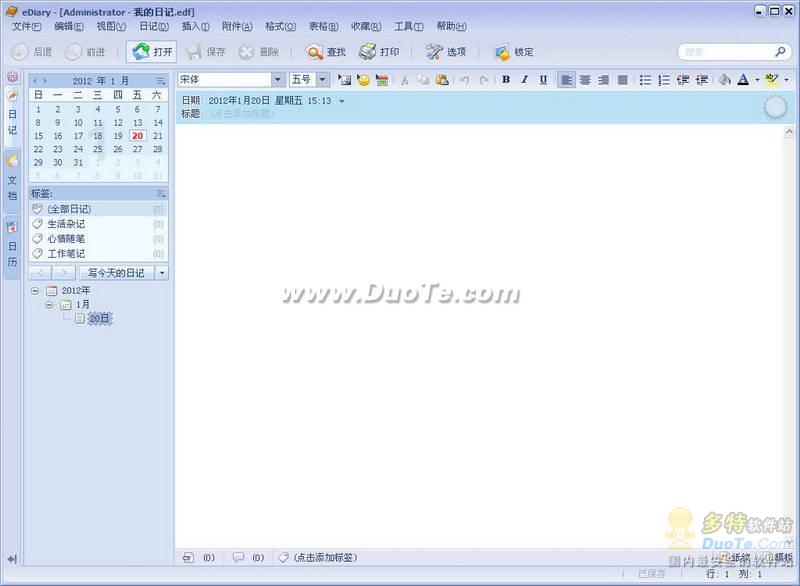The height and width of the screenshot is (586, 800).
Task: Click the 写今天的日记 button
Action: (x=117, y=273)
